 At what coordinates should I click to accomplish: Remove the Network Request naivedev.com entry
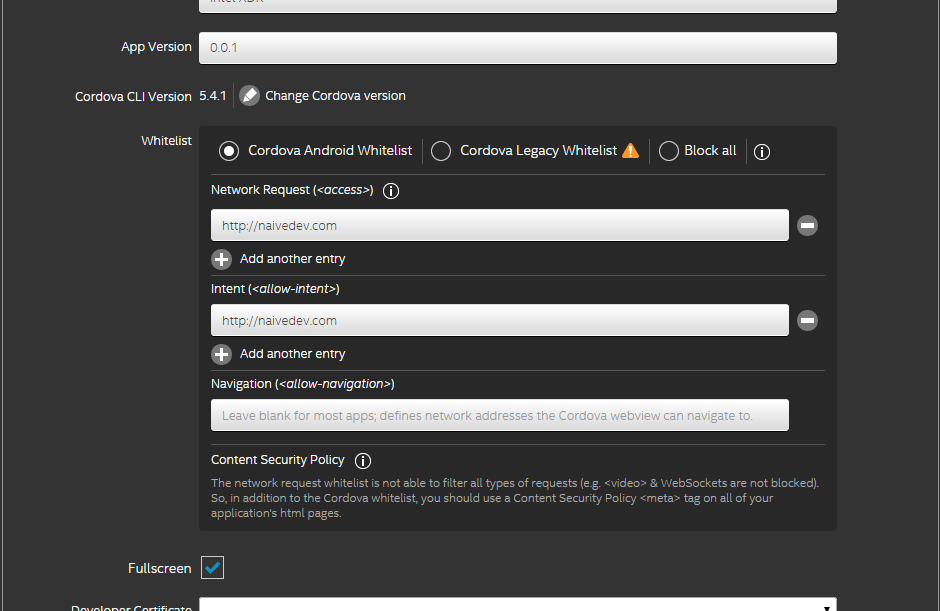(x=808, y=226)
